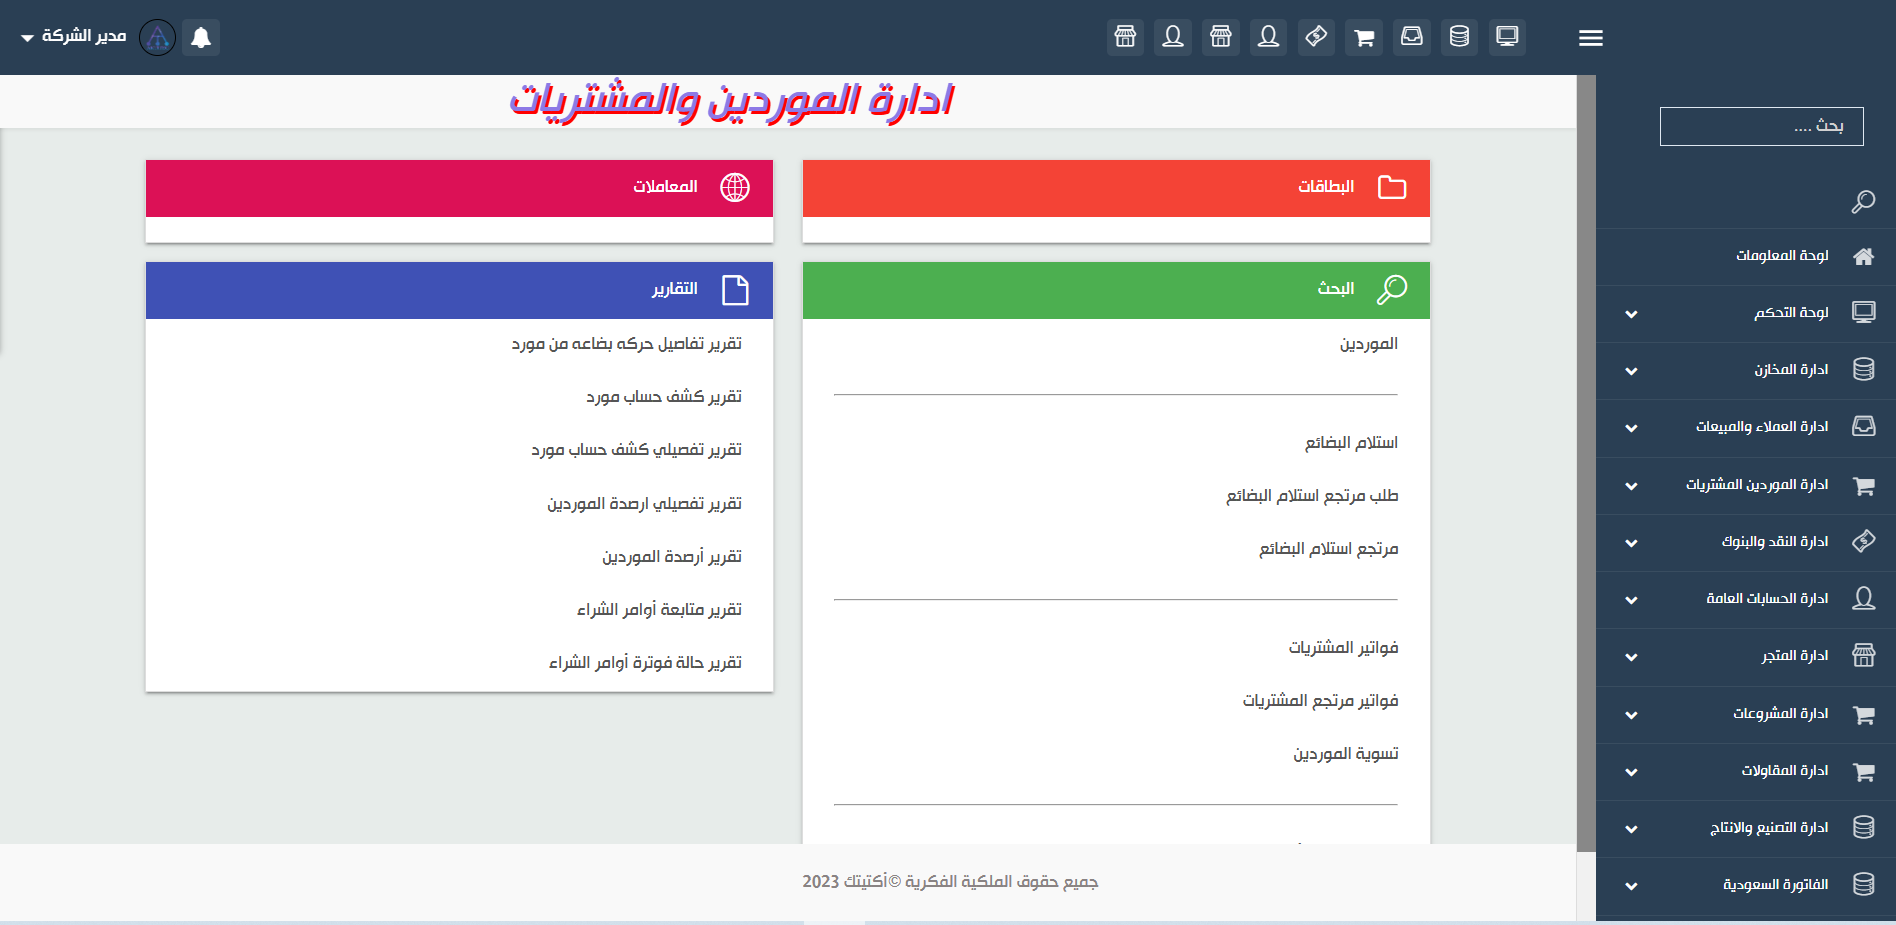Open تقرير حالة فوترة أوامر الشراء

pos(645,662)
